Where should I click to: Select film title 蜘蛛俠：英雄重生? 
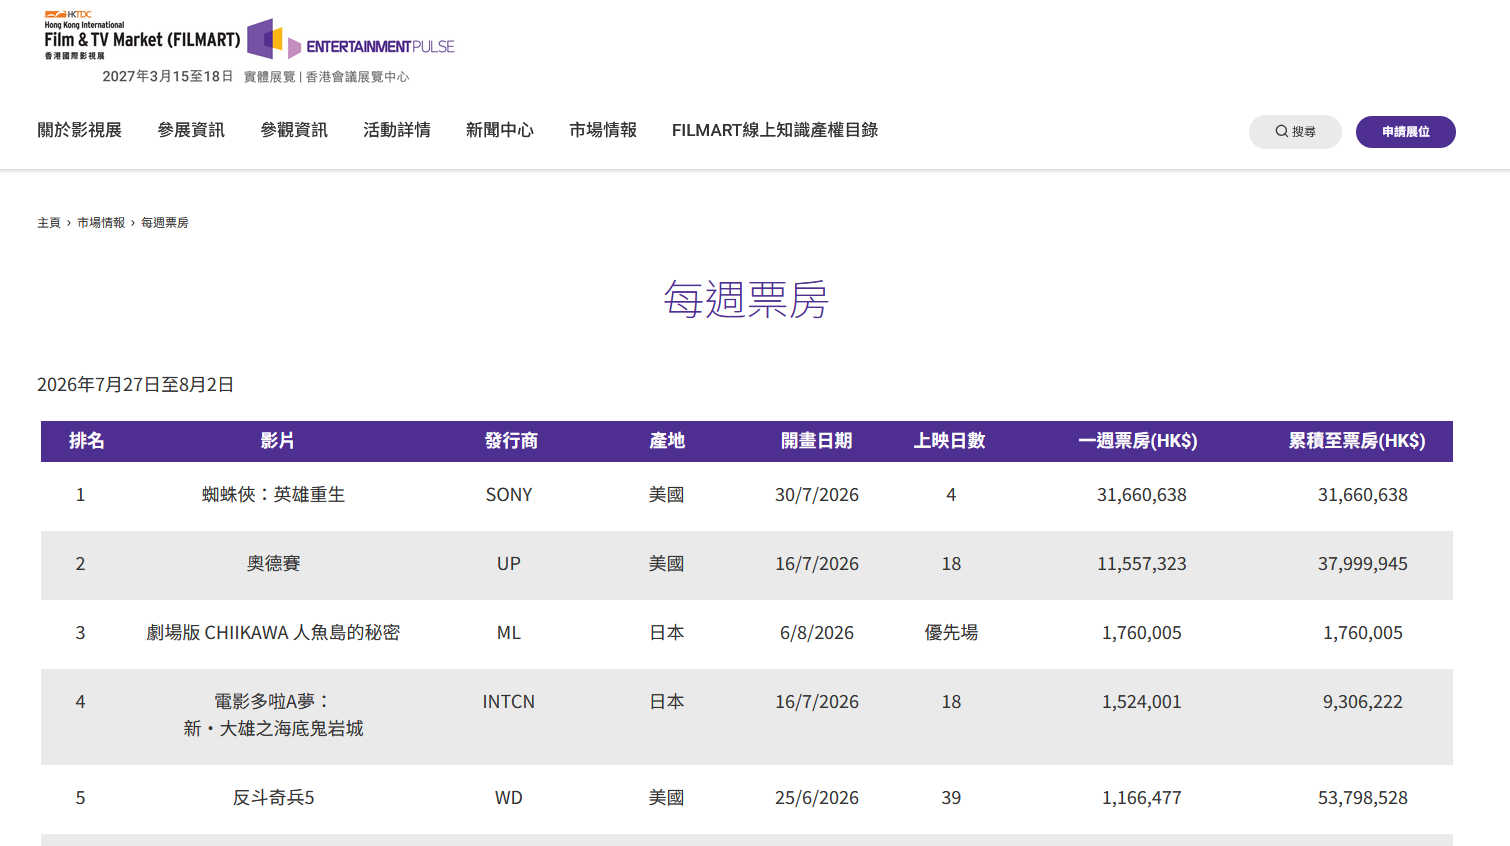tap(273, 495)
